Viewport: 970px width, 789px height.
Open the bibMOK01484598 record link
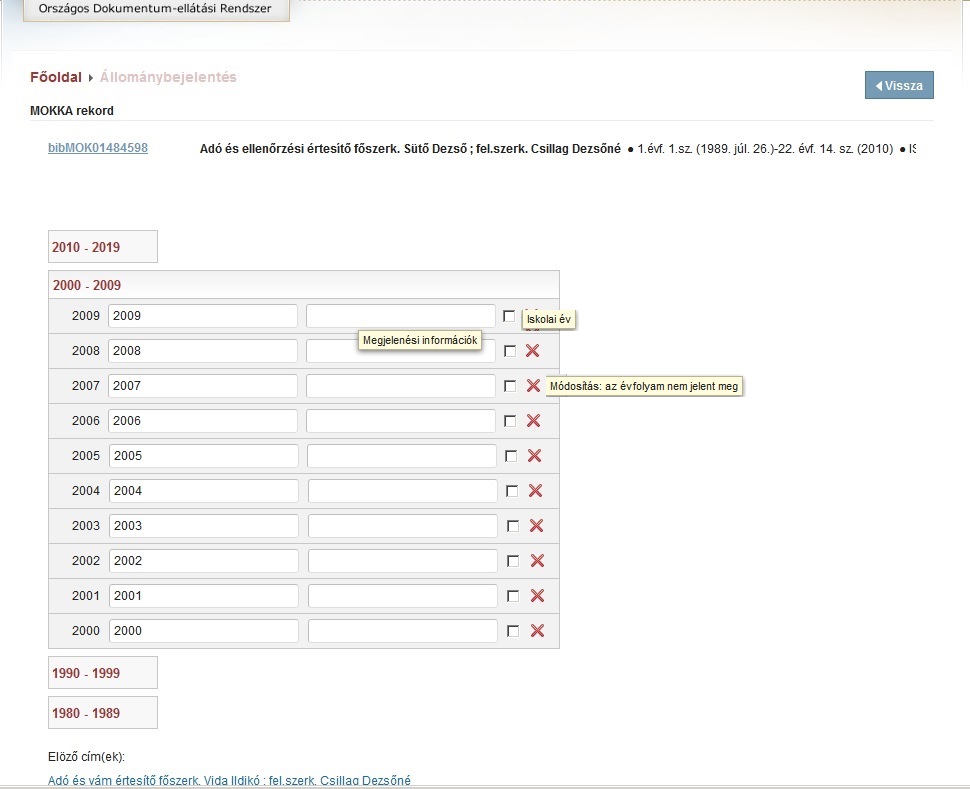98,148
